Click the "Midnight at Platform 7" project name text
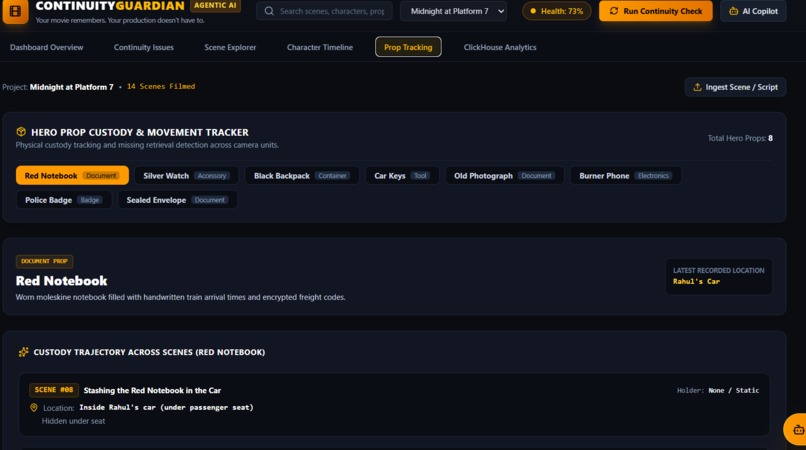Viewport: 806px width, 450px height. click(71, 87)
